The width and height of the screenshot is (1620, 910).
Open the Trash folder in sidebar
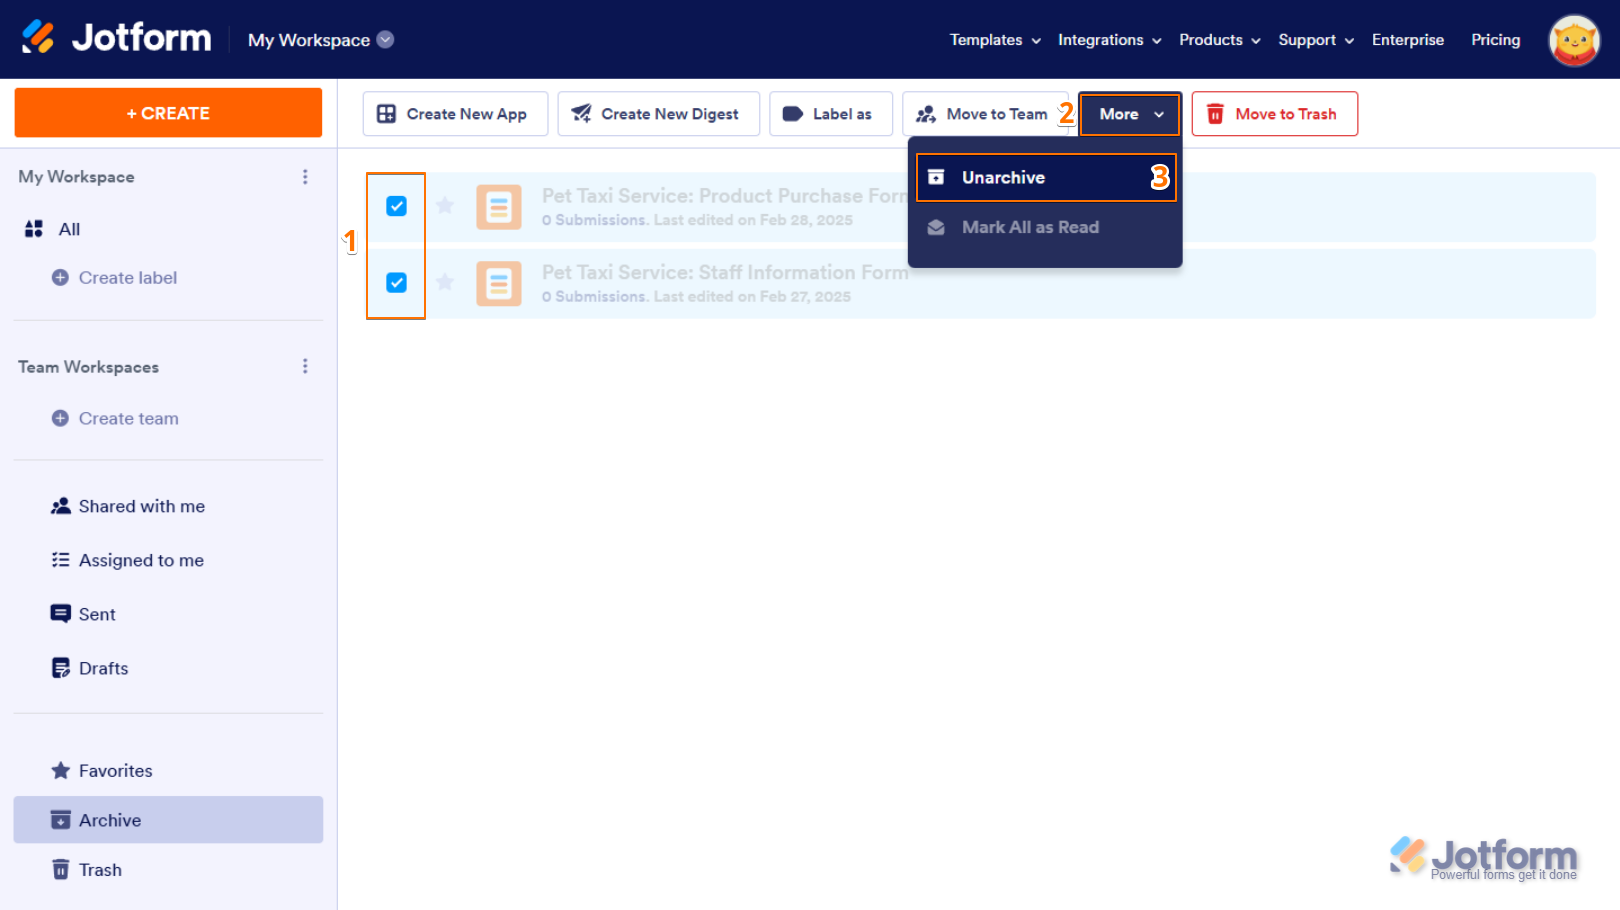tap(168, 870)
